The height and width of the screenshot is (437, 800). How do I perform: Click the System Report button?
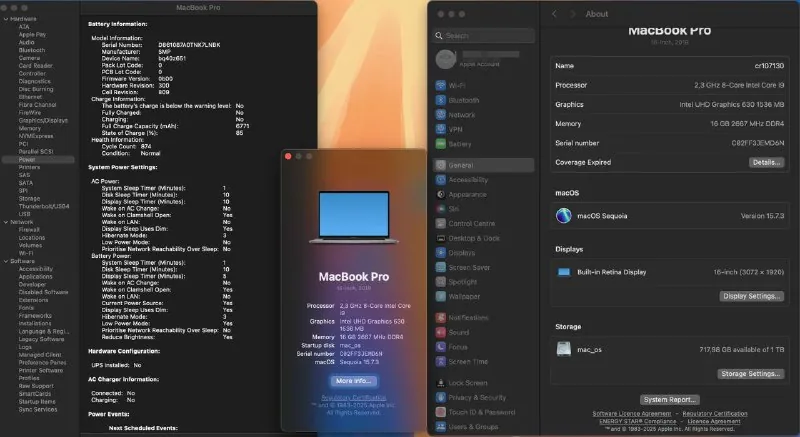[x=669, y=399]
